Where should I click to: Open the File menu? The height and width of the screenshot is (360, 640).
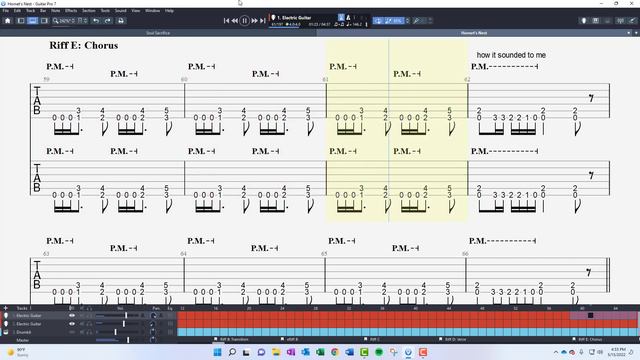[6, 11]
